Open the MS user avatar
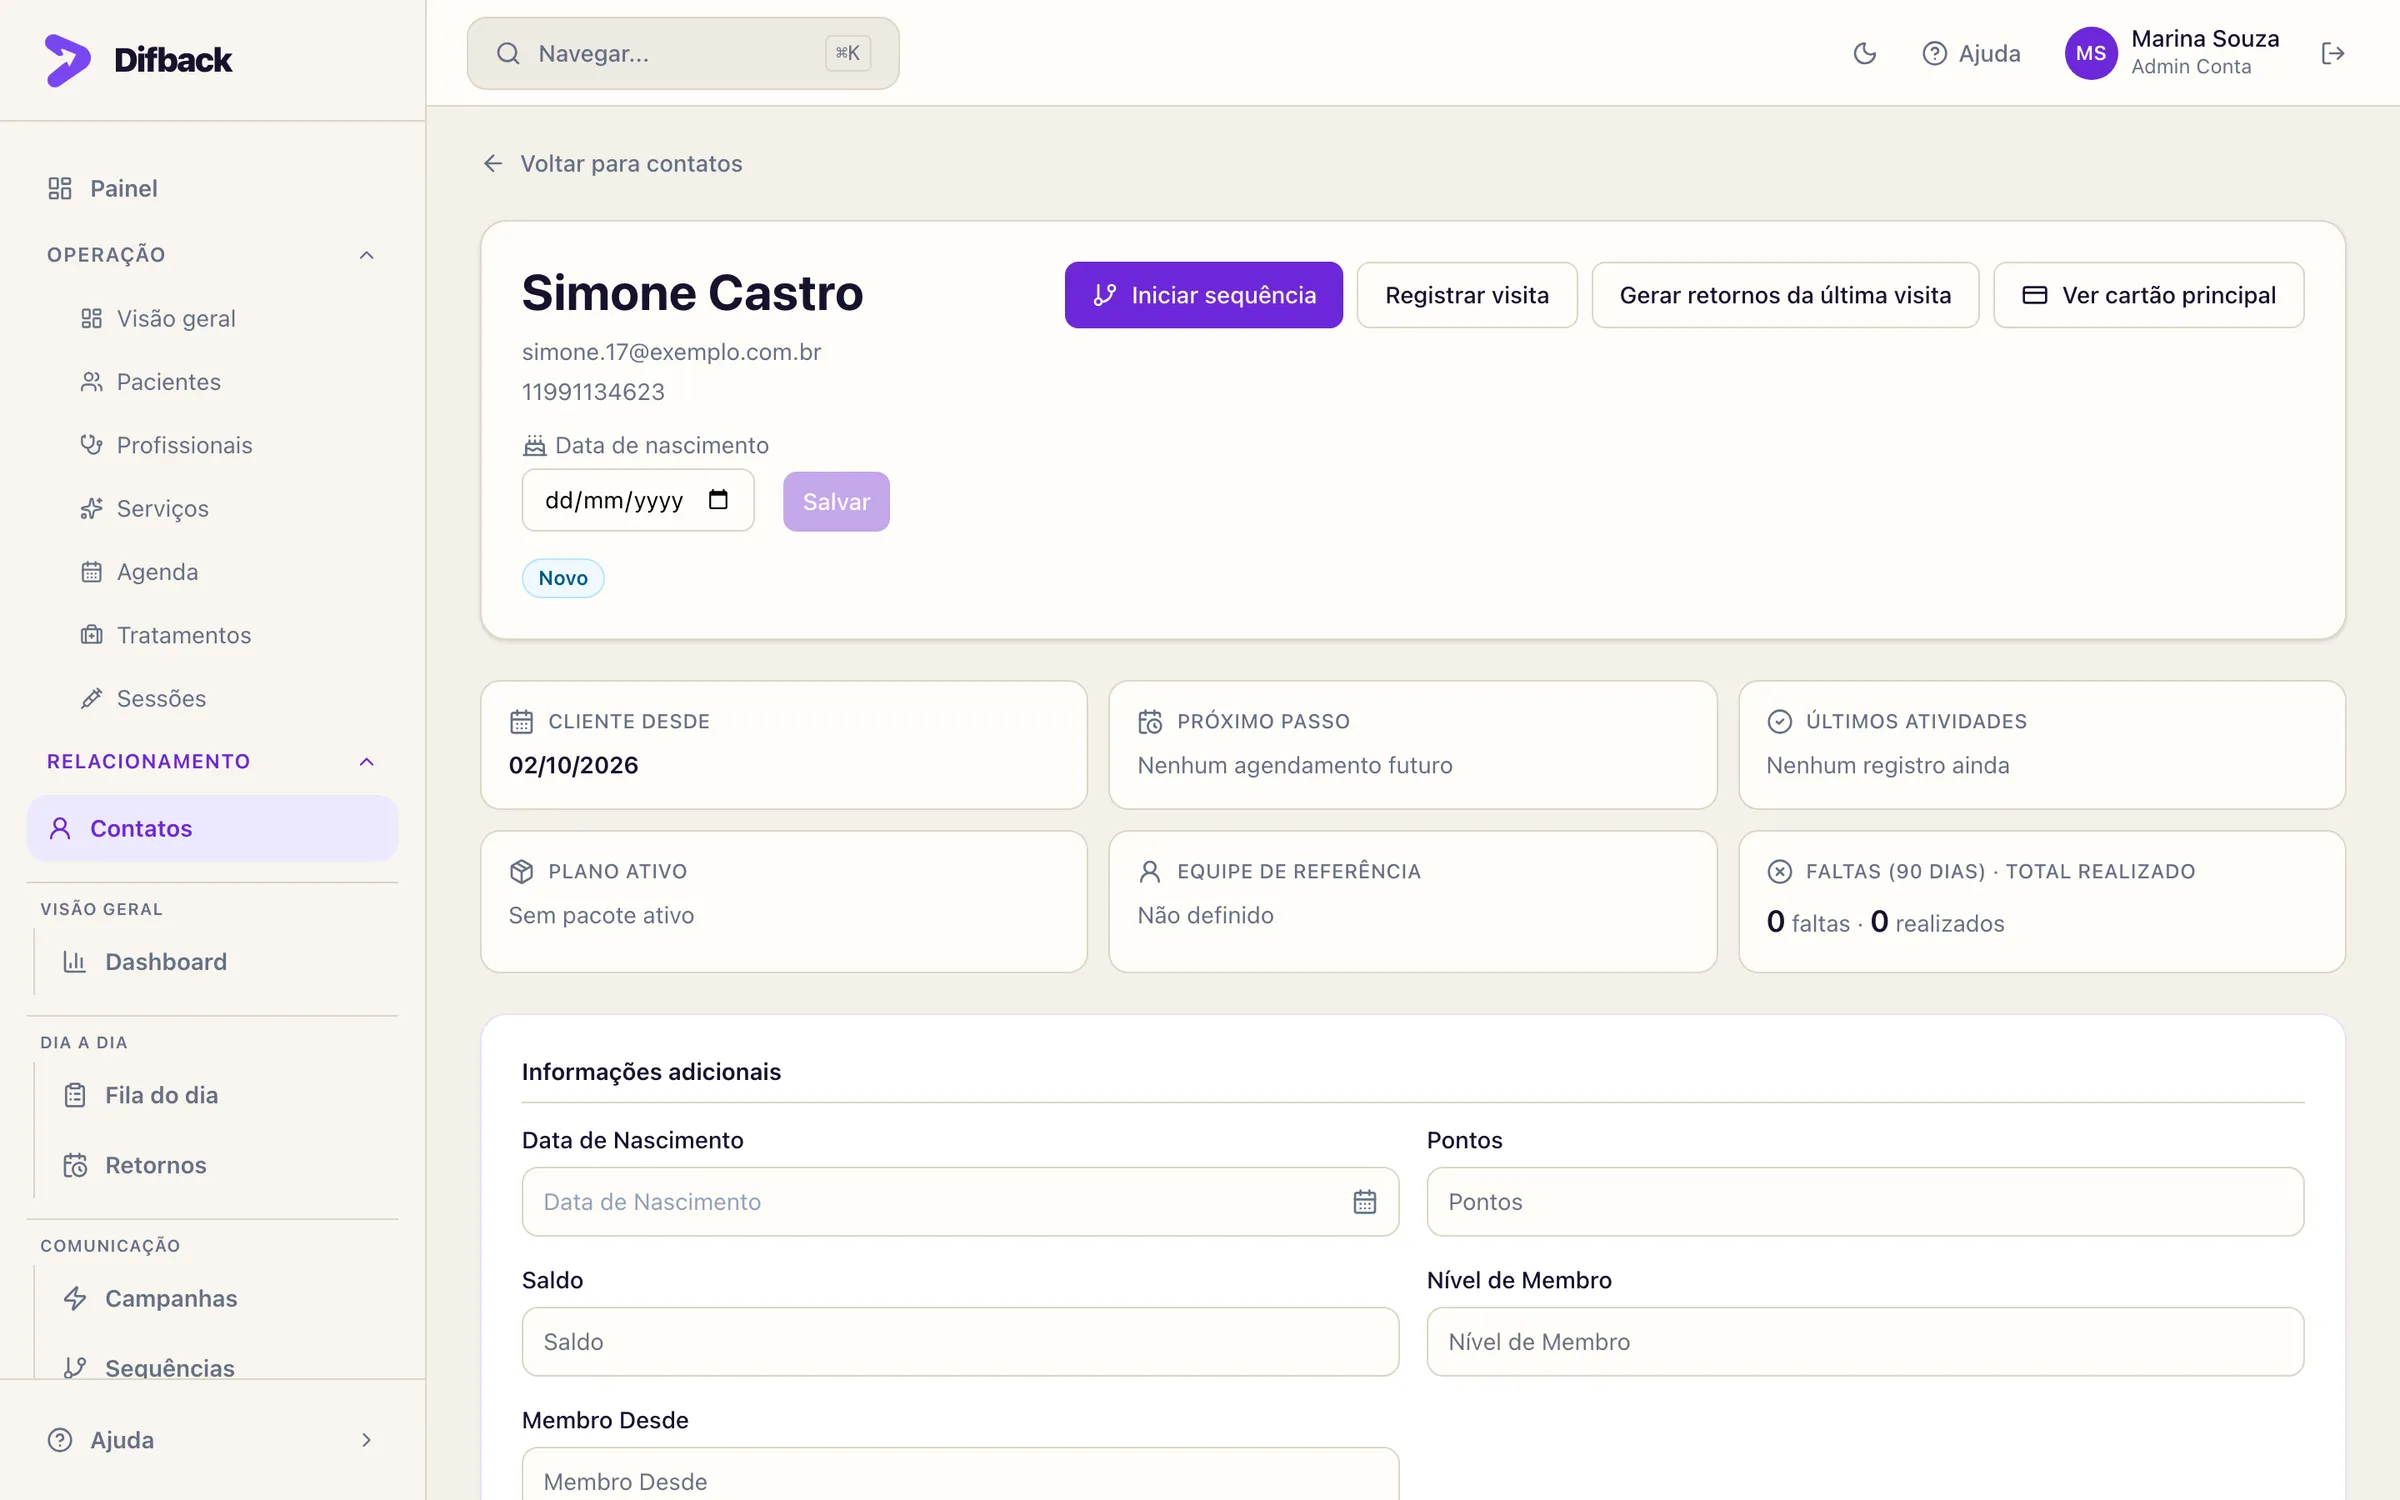 click(2091, 53)
